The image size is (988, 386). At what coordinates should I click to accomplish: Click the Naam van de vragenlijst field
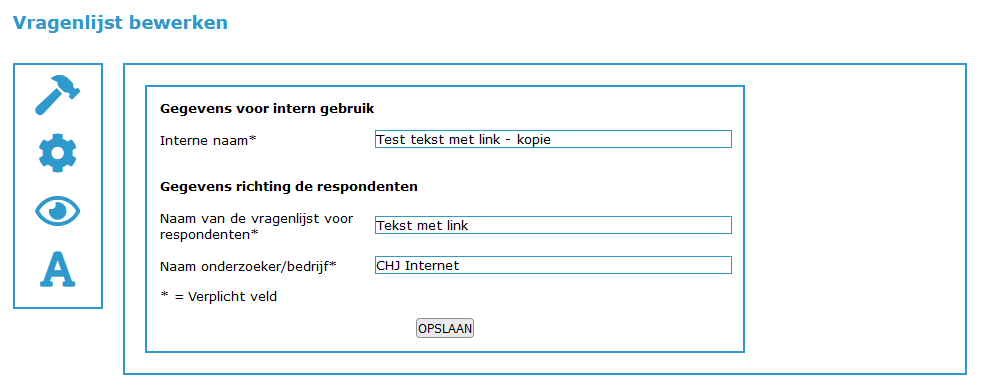pos(553,225)
